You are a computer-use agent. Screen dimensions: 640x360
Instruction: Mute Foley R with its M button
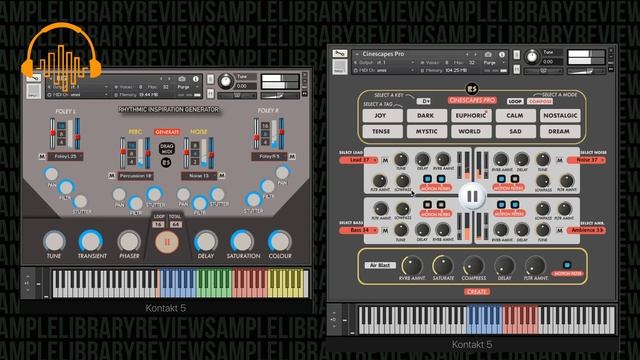click(x=292, y=156)
